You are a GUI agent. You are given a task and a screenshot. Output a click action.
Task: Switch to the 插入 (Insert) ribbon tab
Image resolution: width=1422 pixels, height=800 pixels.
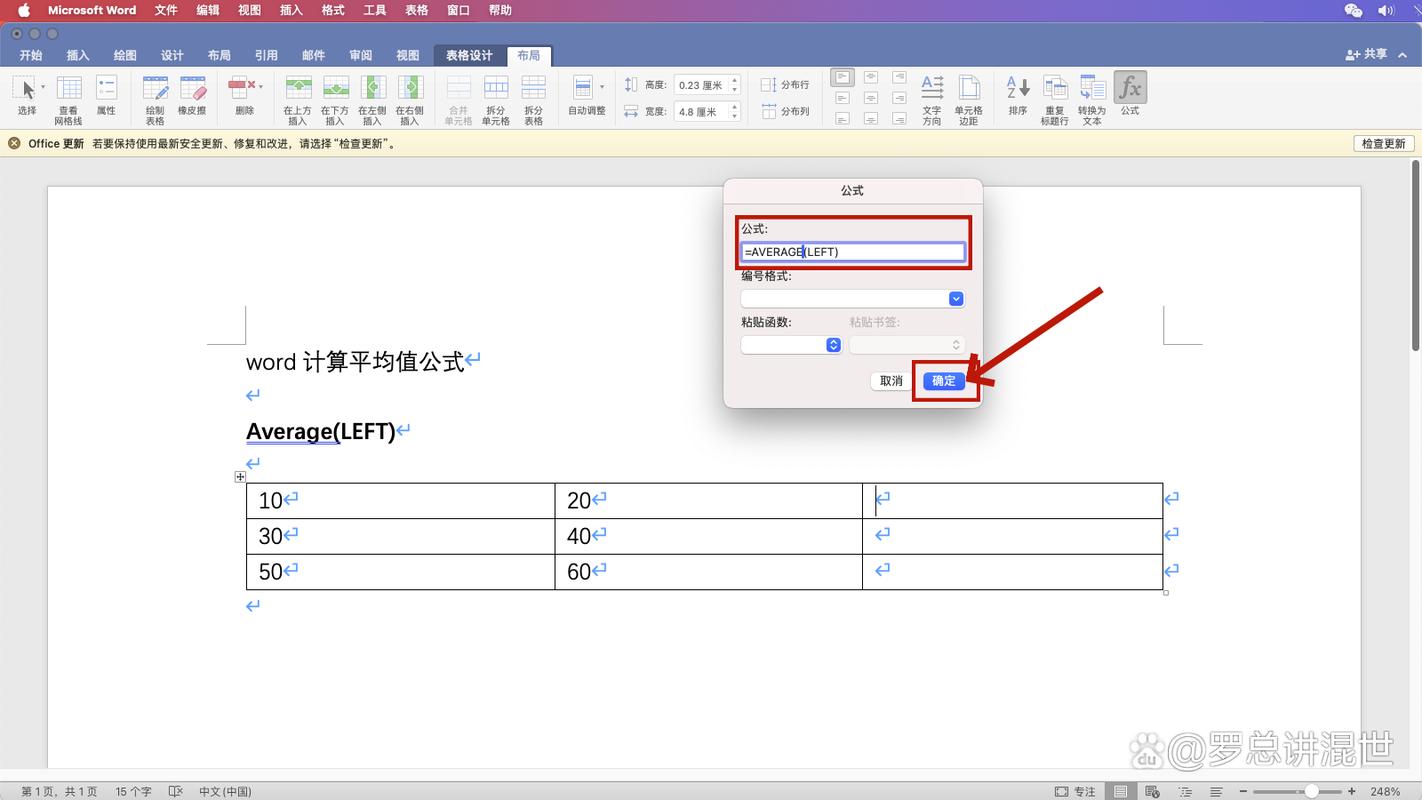click(x=78, y=56)
